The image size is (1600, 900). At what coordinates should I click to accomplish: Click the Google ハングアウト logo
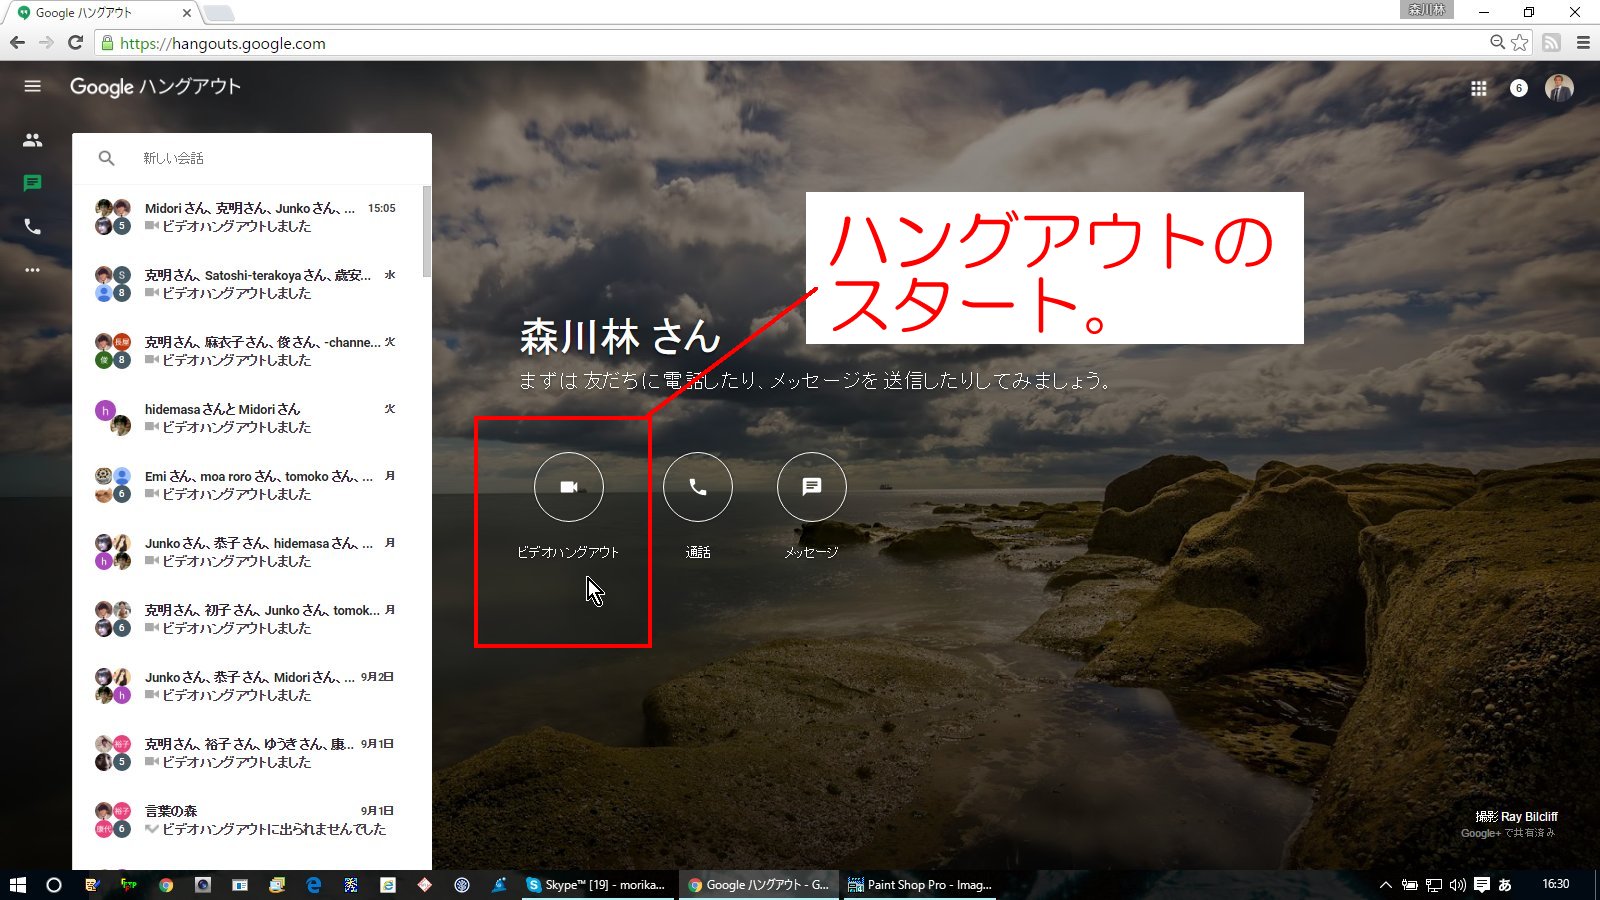(155, 87)
